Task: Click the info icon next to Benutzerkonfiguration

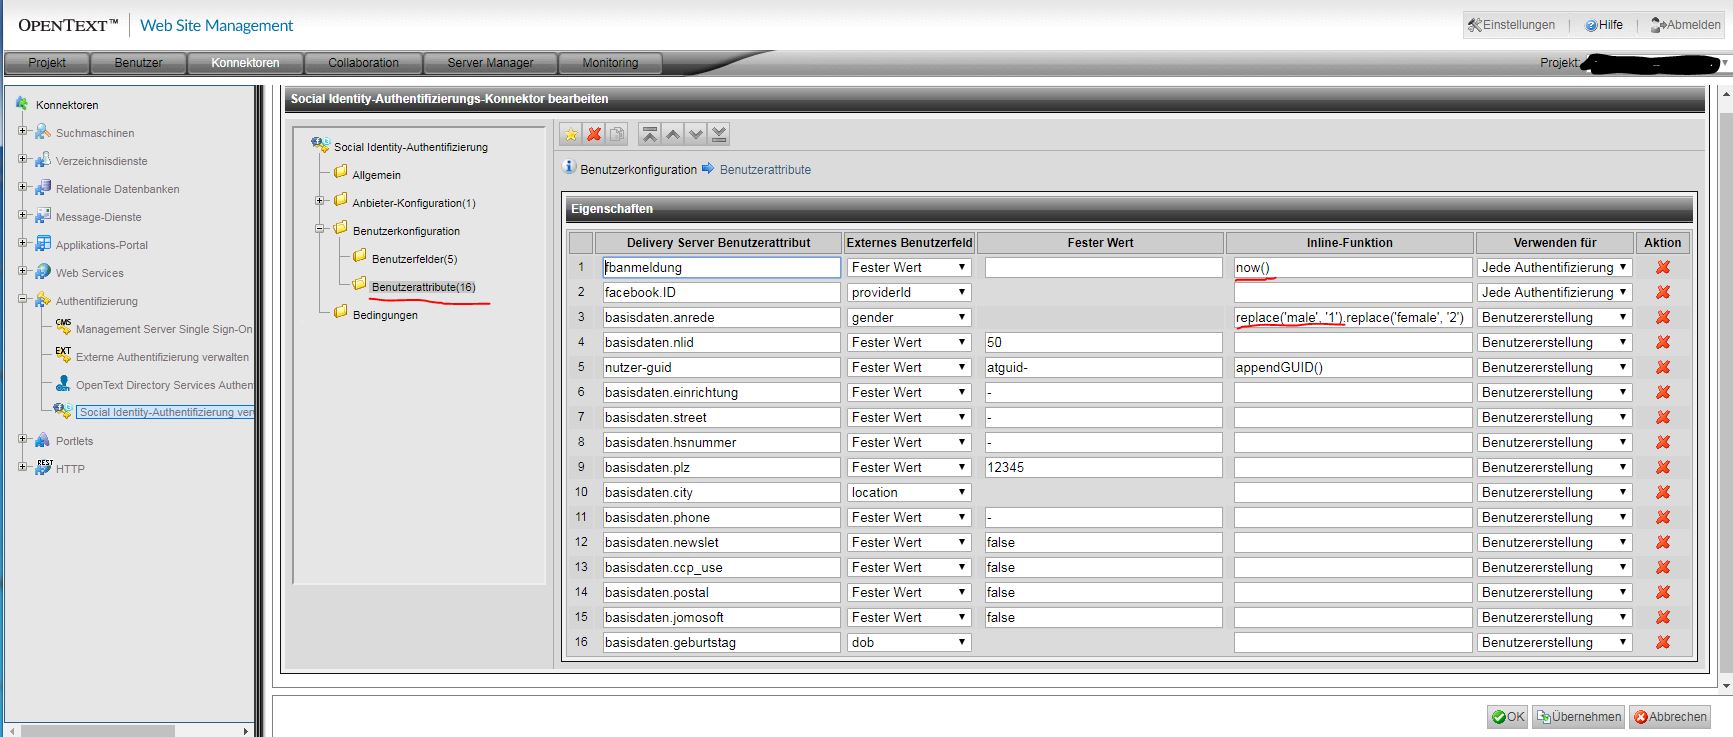Action: click(569, 168)
